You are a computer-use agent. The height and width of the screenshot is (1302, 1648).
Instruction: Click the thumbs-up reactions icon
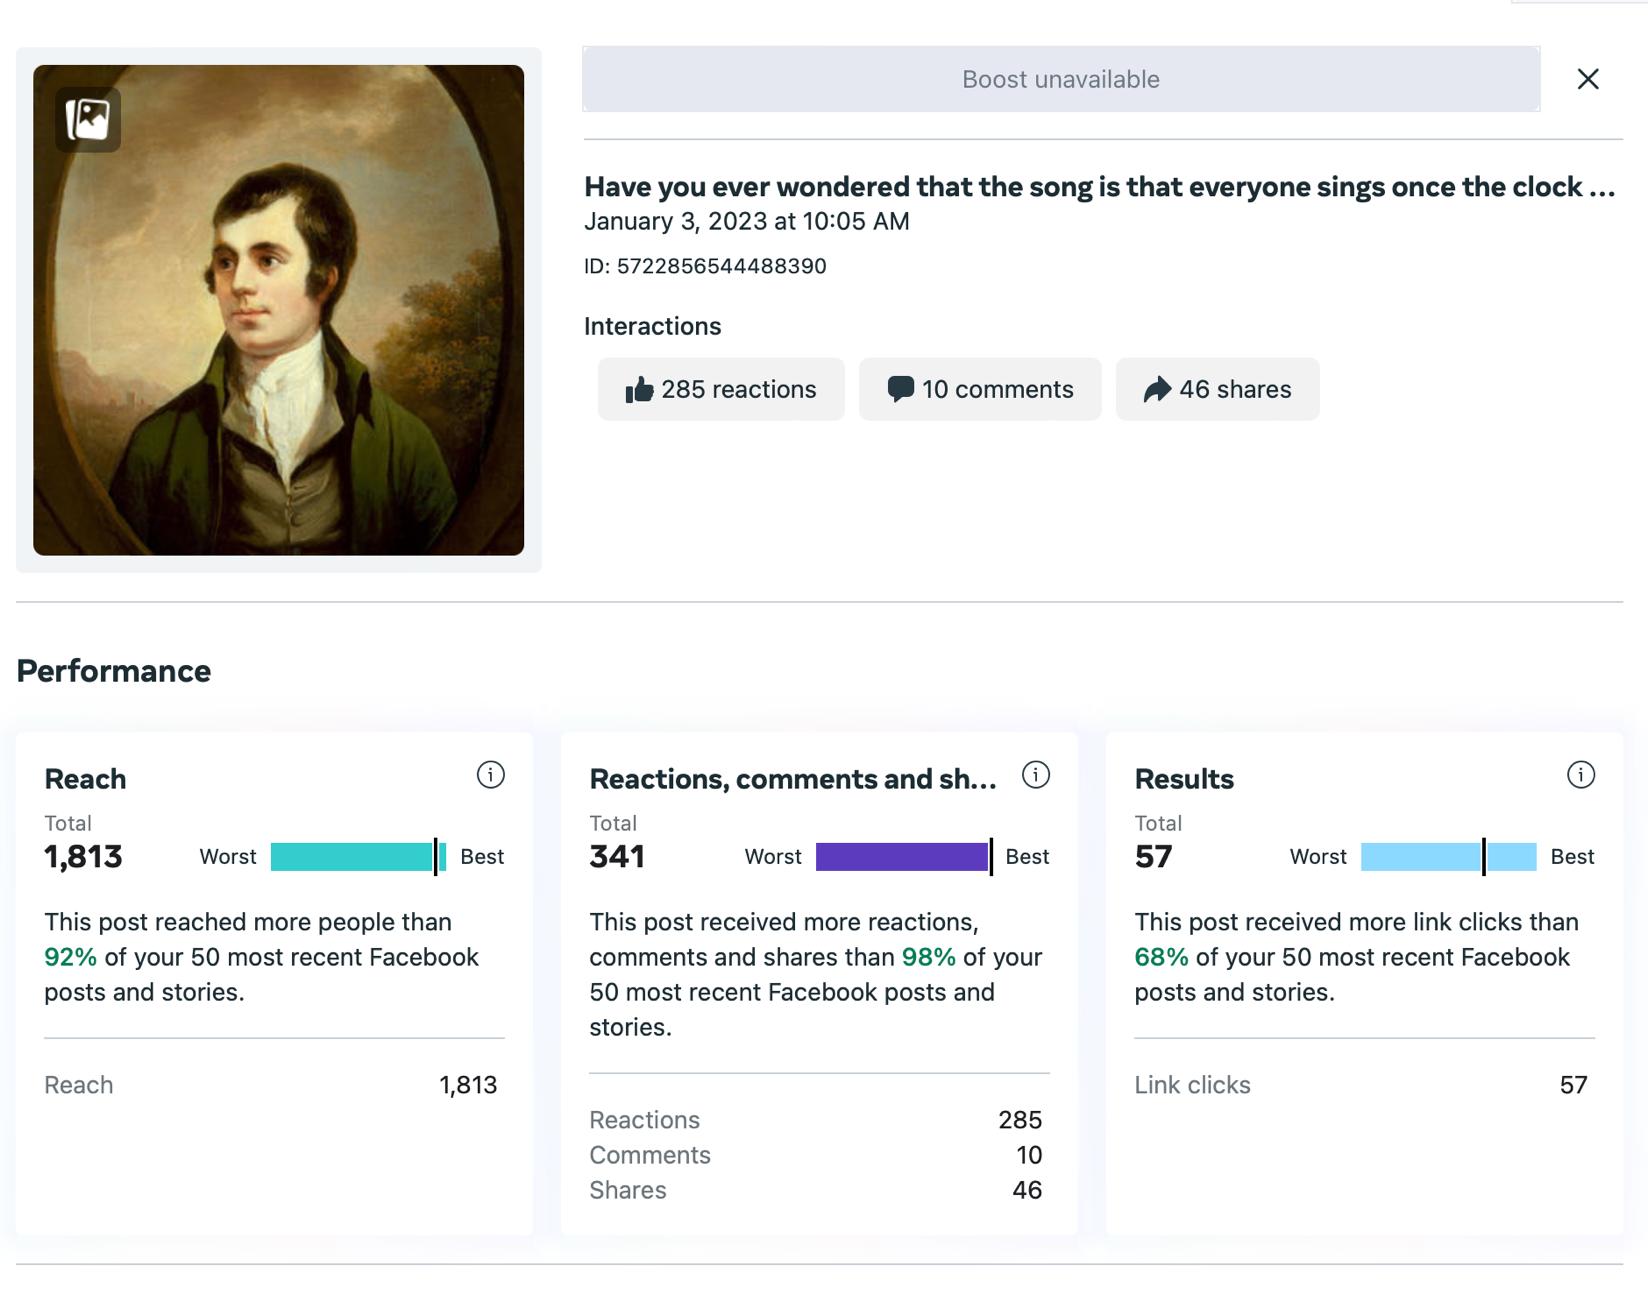point(639,389)
